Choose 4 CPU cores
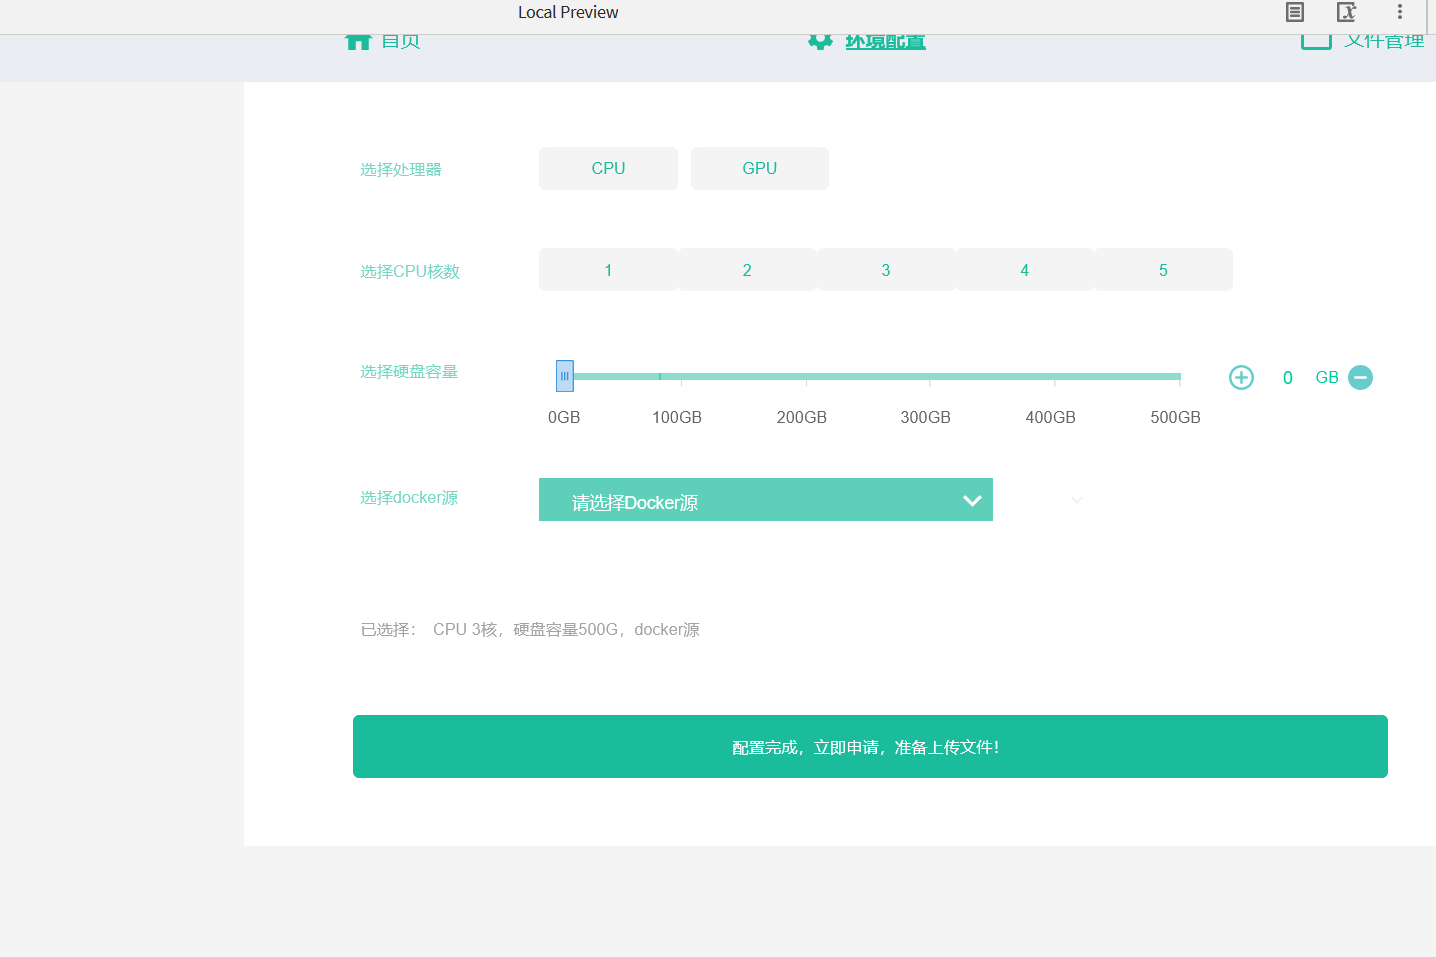 click(1025, 270)
